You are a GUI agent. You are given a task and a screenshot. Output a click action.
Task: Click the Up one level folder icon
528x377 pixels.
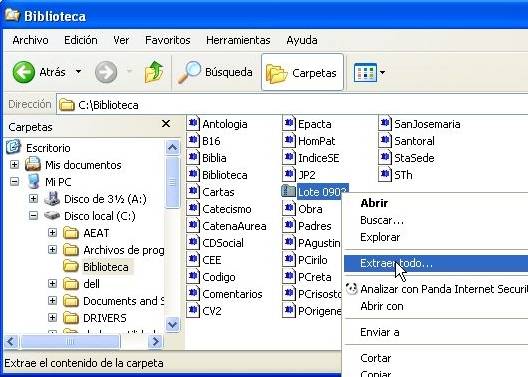(154, 72)
